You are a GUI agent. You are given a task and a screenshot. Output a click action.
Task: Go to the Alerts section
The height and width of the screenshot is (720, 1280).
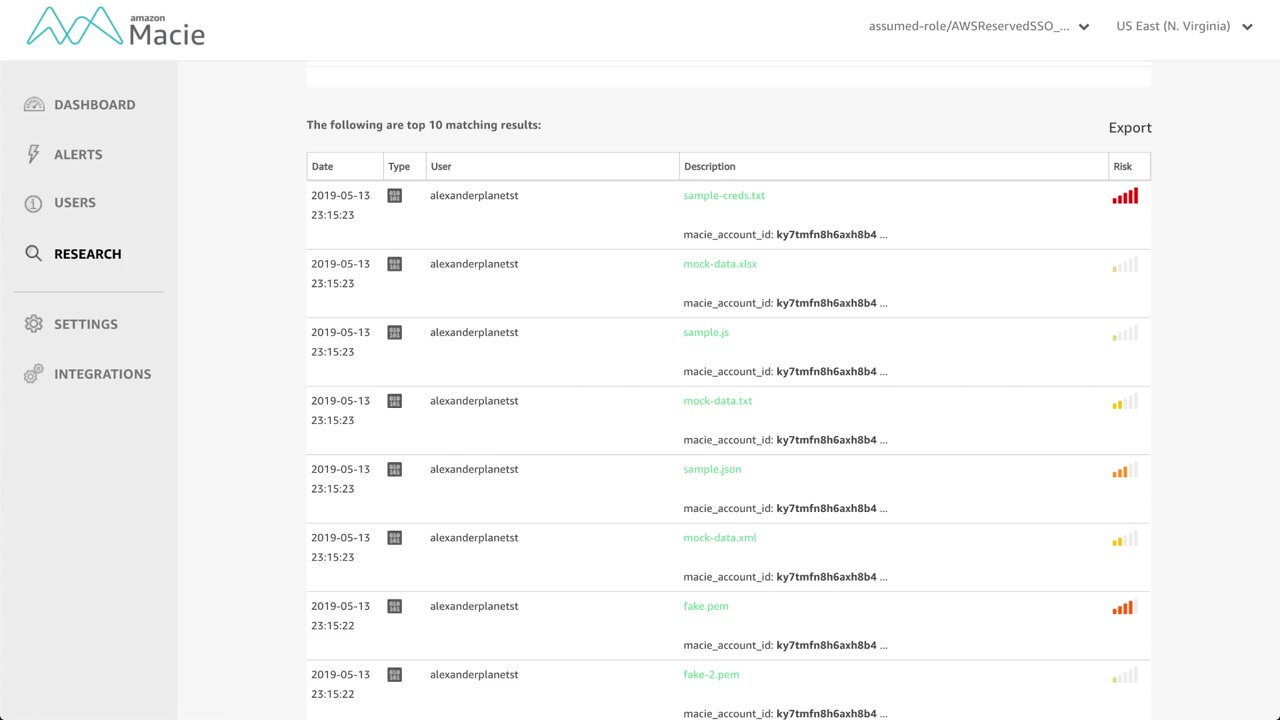point(78,155)
